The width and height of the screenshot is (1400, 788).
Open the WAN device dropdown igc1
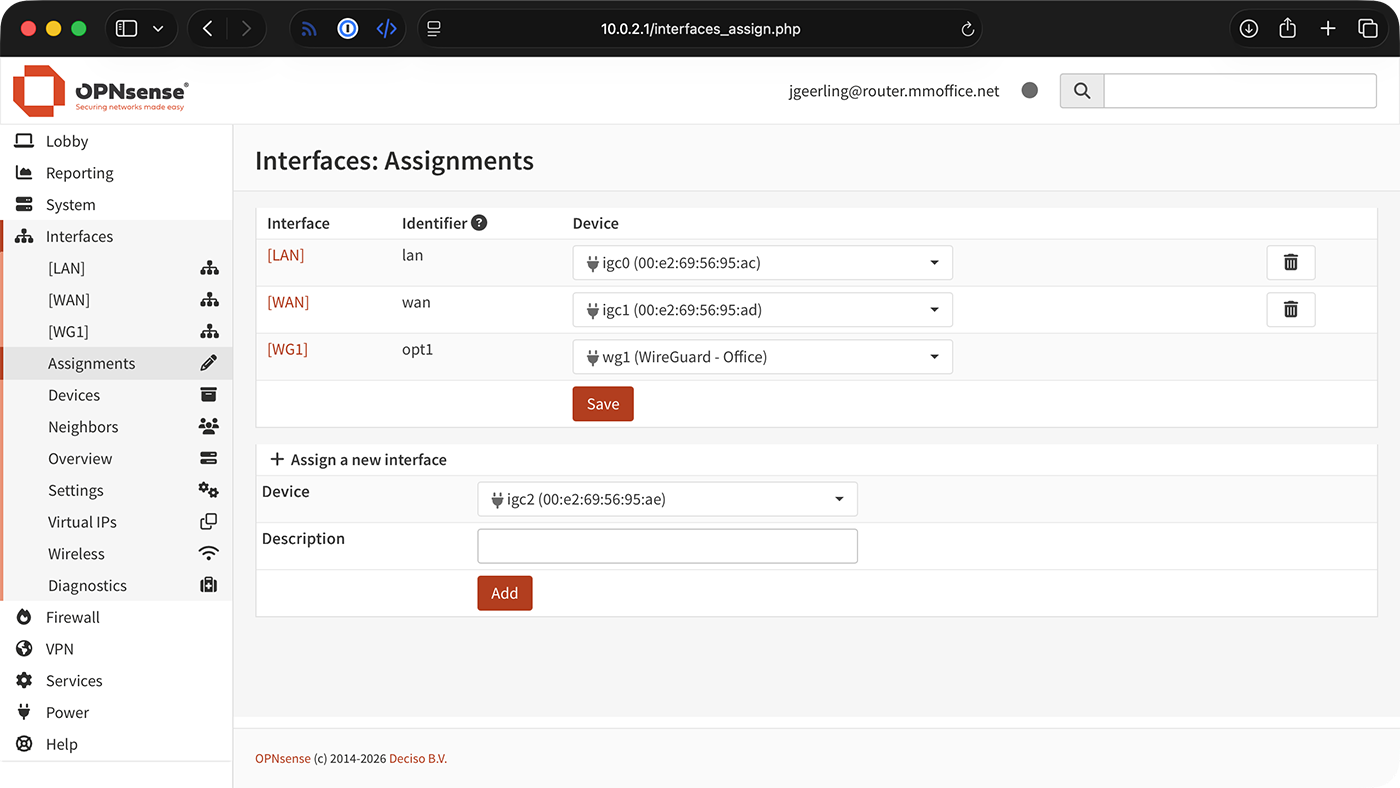tap(763, 310)
